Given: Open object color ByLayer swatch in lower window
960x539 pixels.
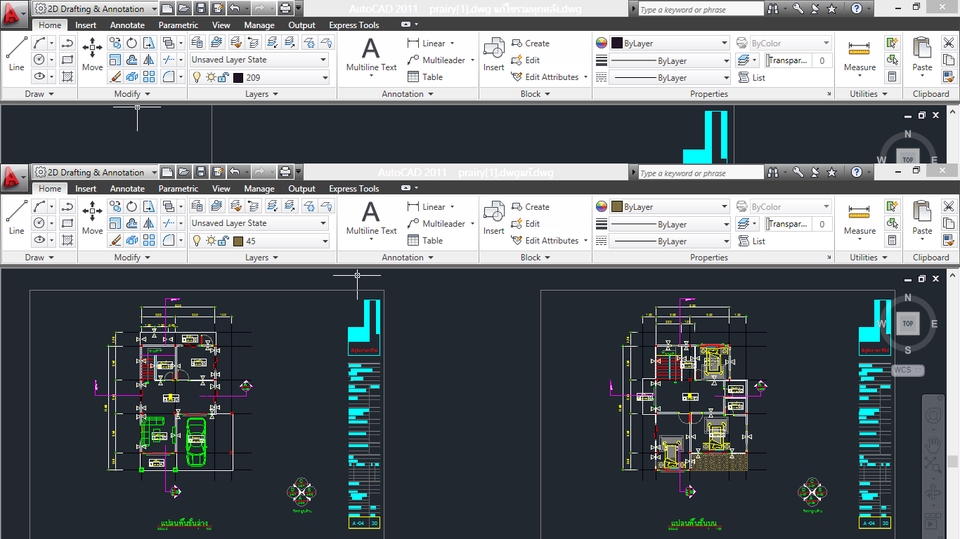Looking at the screenshot, I should [617, 206].
